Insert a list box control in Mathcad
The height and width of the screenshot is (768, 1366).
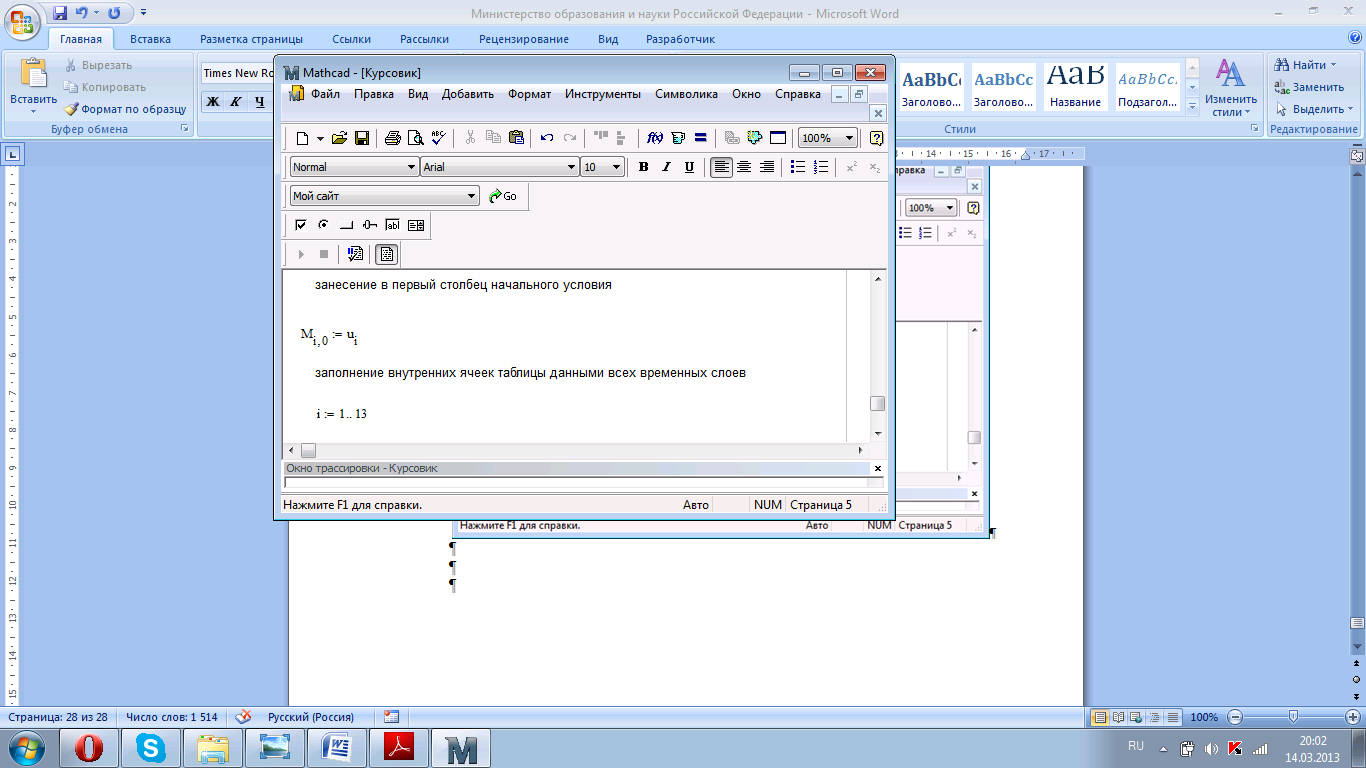pyautogui.click(x=416, y=225)
